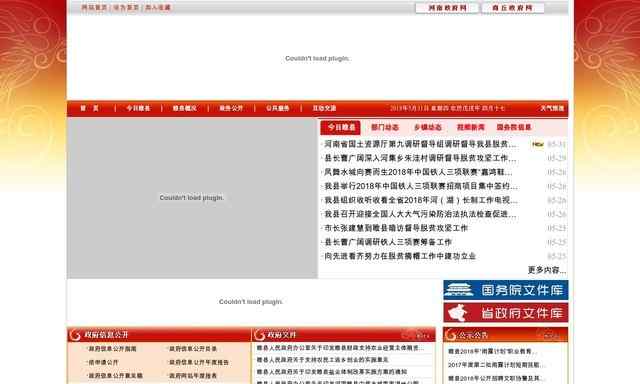
Task: Switch to the 视频新闻 tab
Action: point(471,127)
